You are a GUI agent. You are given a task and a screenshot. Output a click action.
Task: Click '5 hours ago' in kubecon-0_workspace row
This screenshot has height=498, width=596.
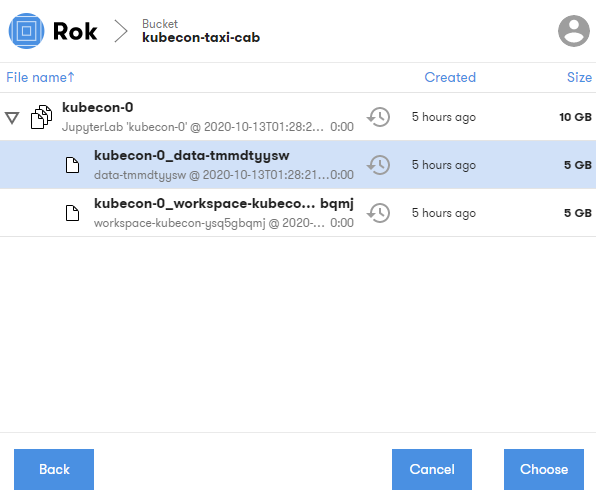444,213
